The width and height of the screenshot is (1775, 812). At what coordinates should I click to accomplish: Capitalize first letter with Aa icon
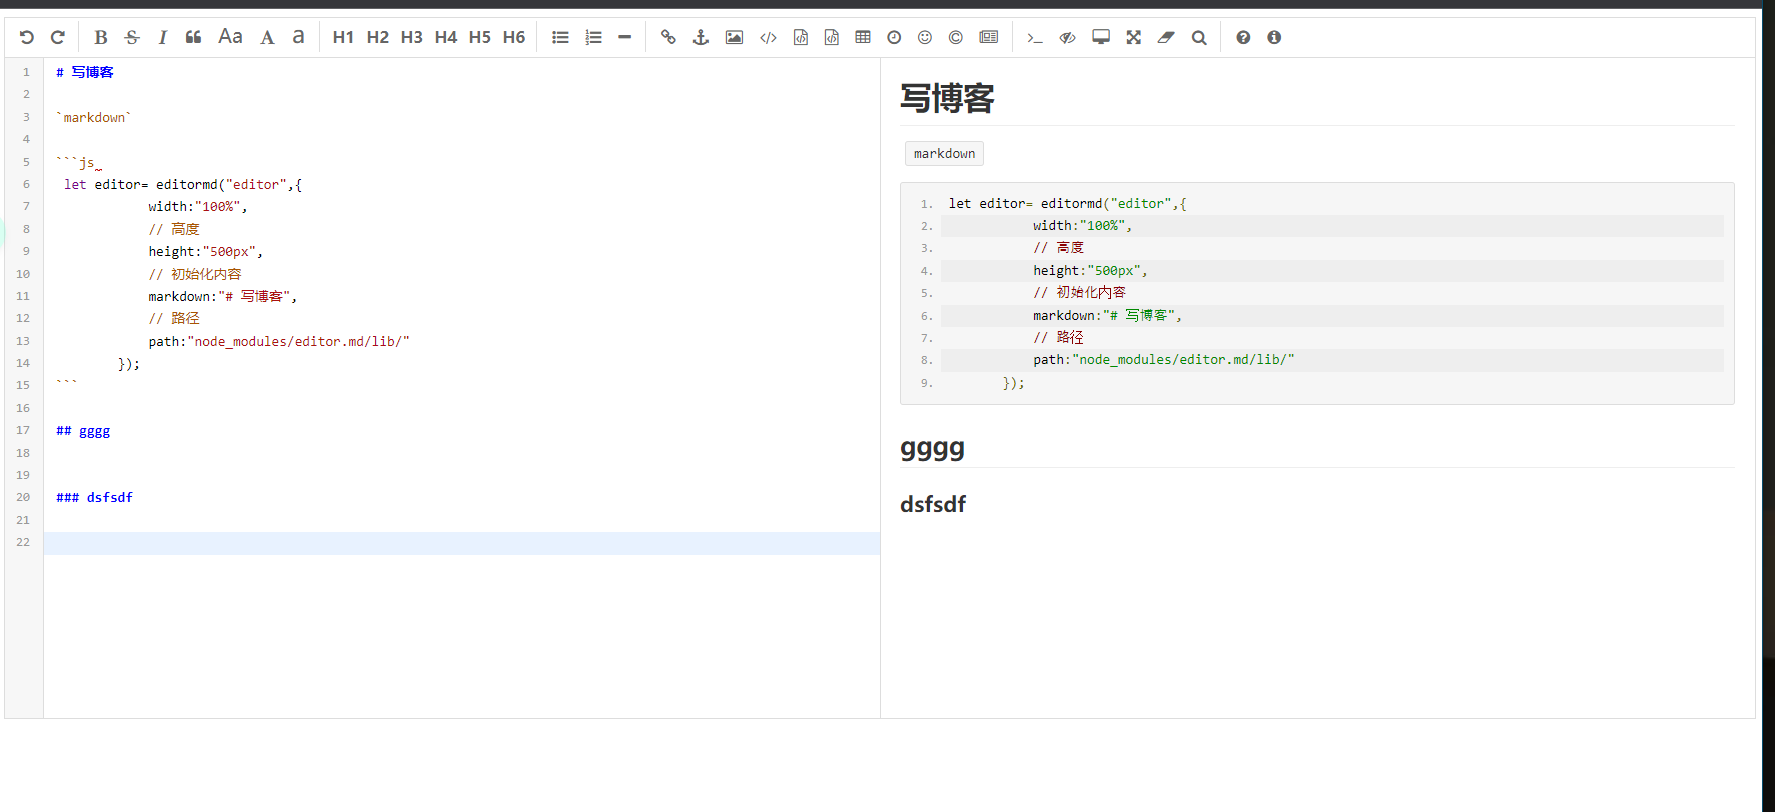click(x=231, y=37)
